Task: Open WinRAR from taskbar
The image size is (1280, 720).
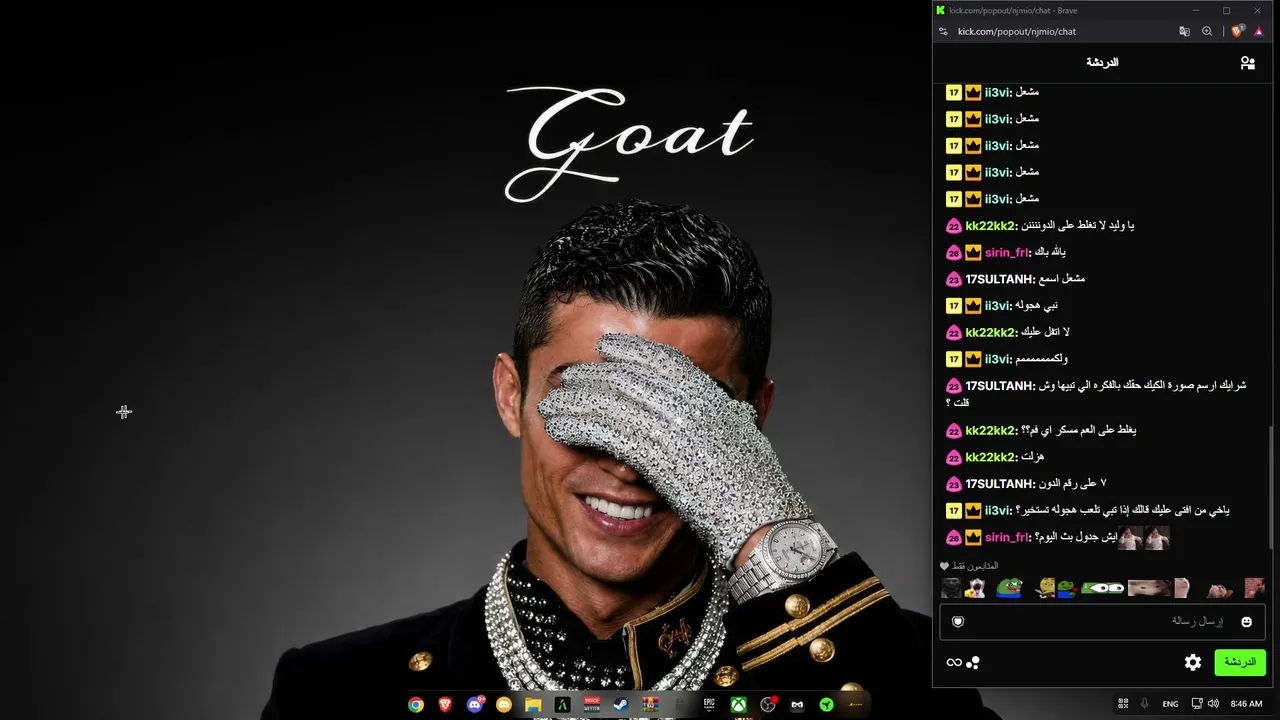Action: pyautogui.click(x=650, y=705)
